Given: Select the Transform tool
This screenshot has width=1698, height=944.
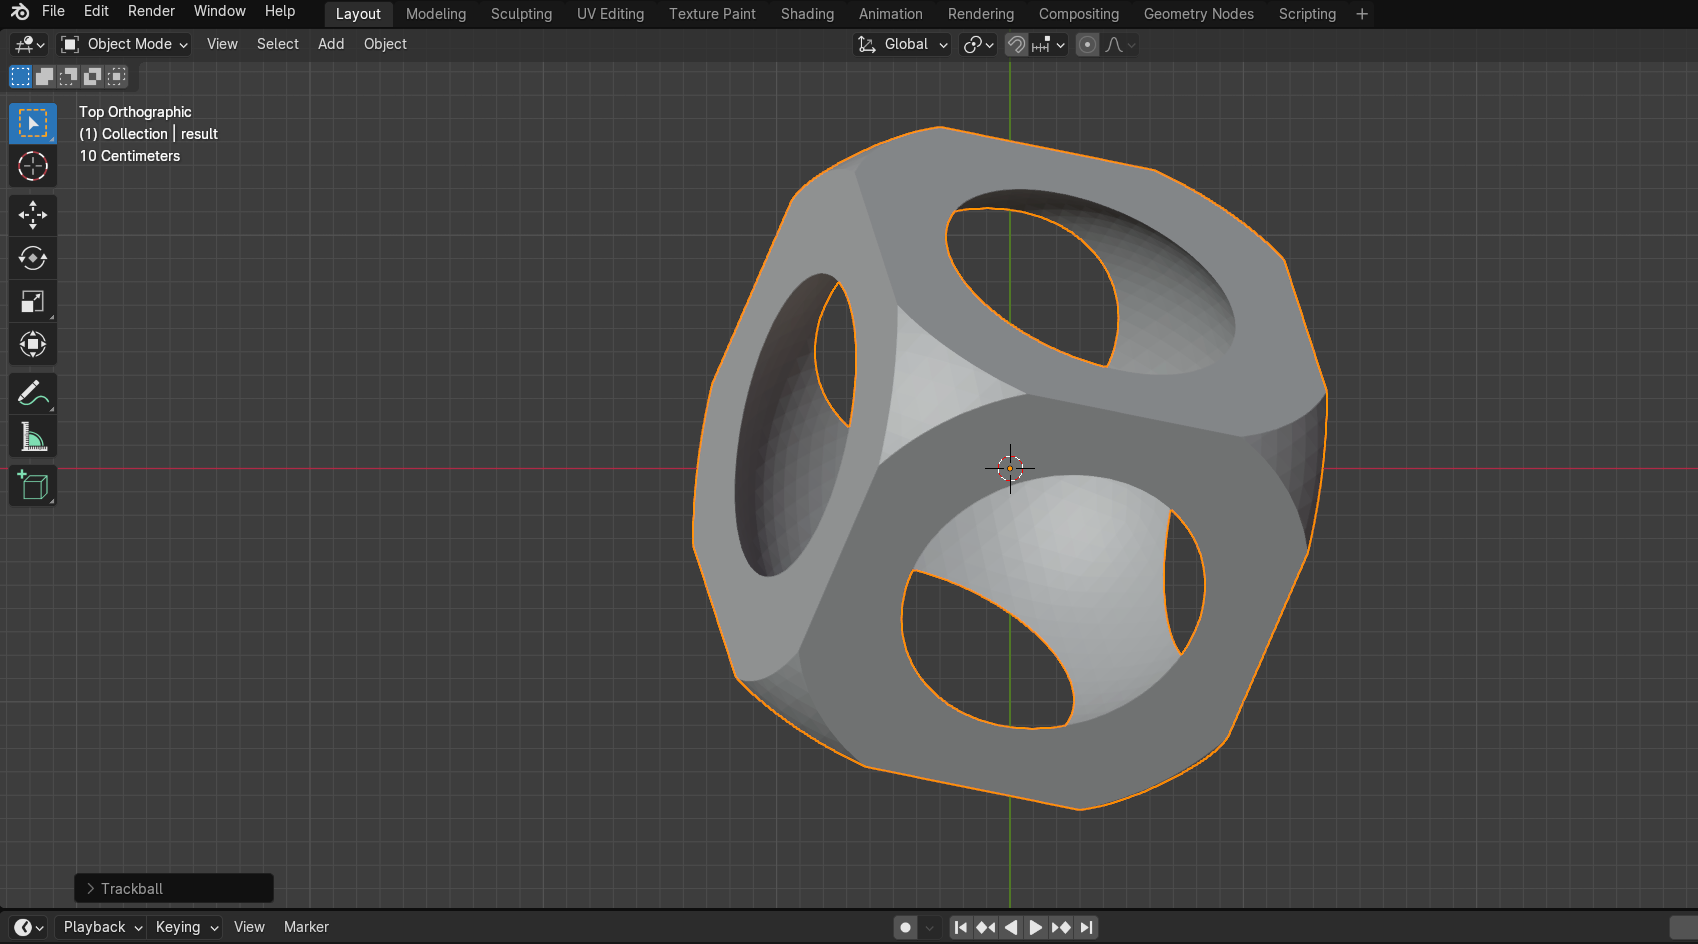Looking at the screenshot, I should (x=33, y=344).
